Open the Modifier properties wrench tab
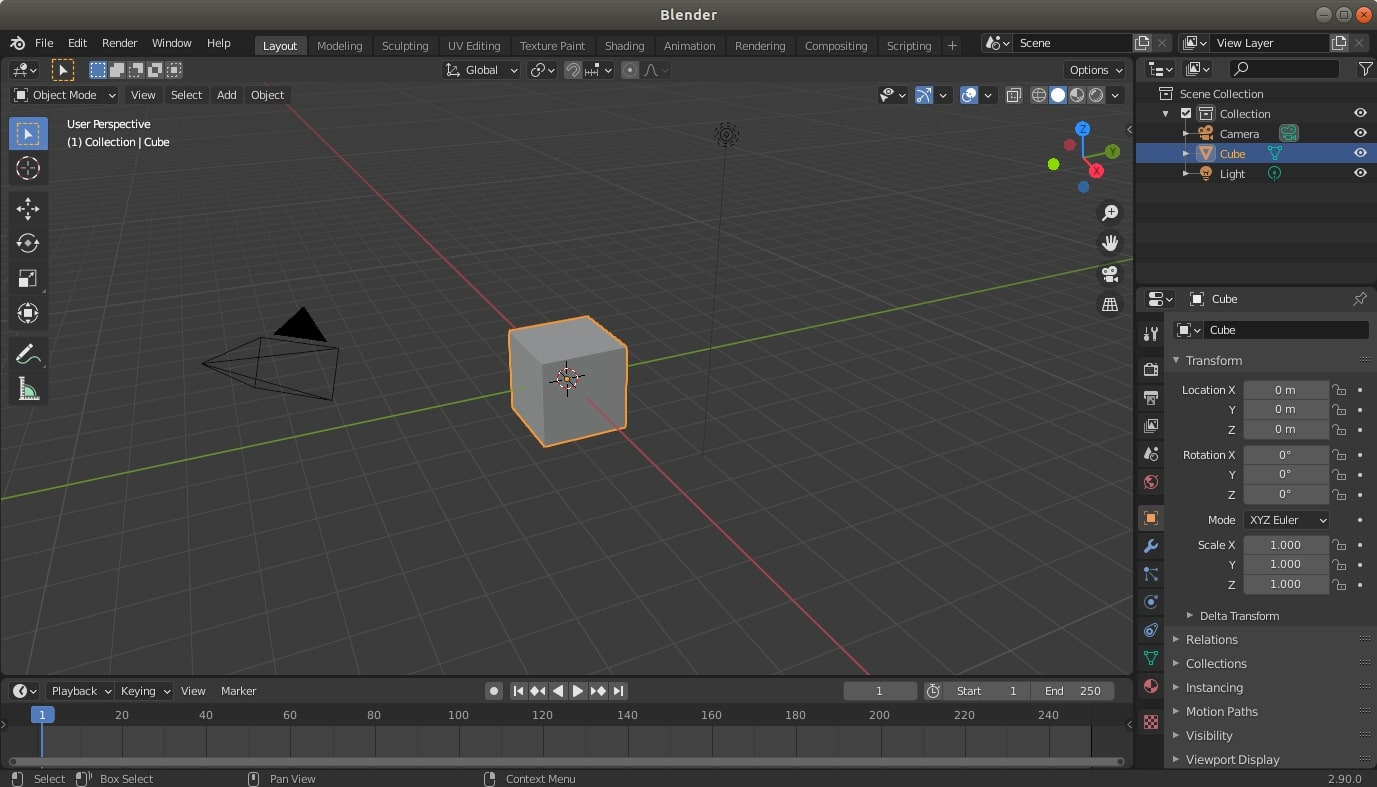 click(1151, 546)
